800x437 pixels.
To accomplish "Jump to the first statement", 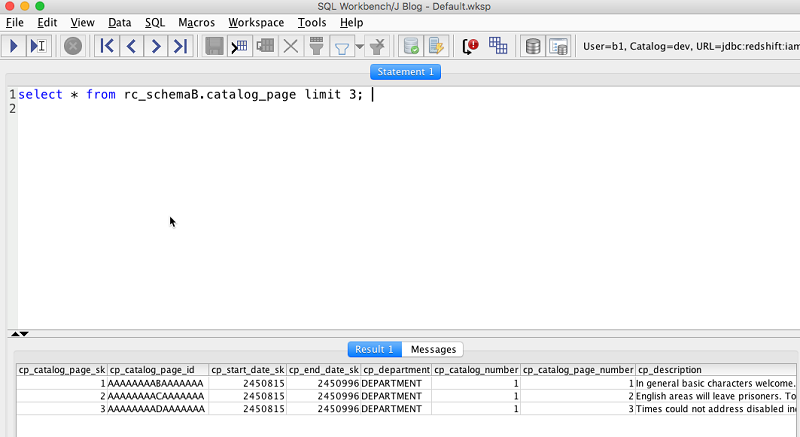I will click(107, 46).
